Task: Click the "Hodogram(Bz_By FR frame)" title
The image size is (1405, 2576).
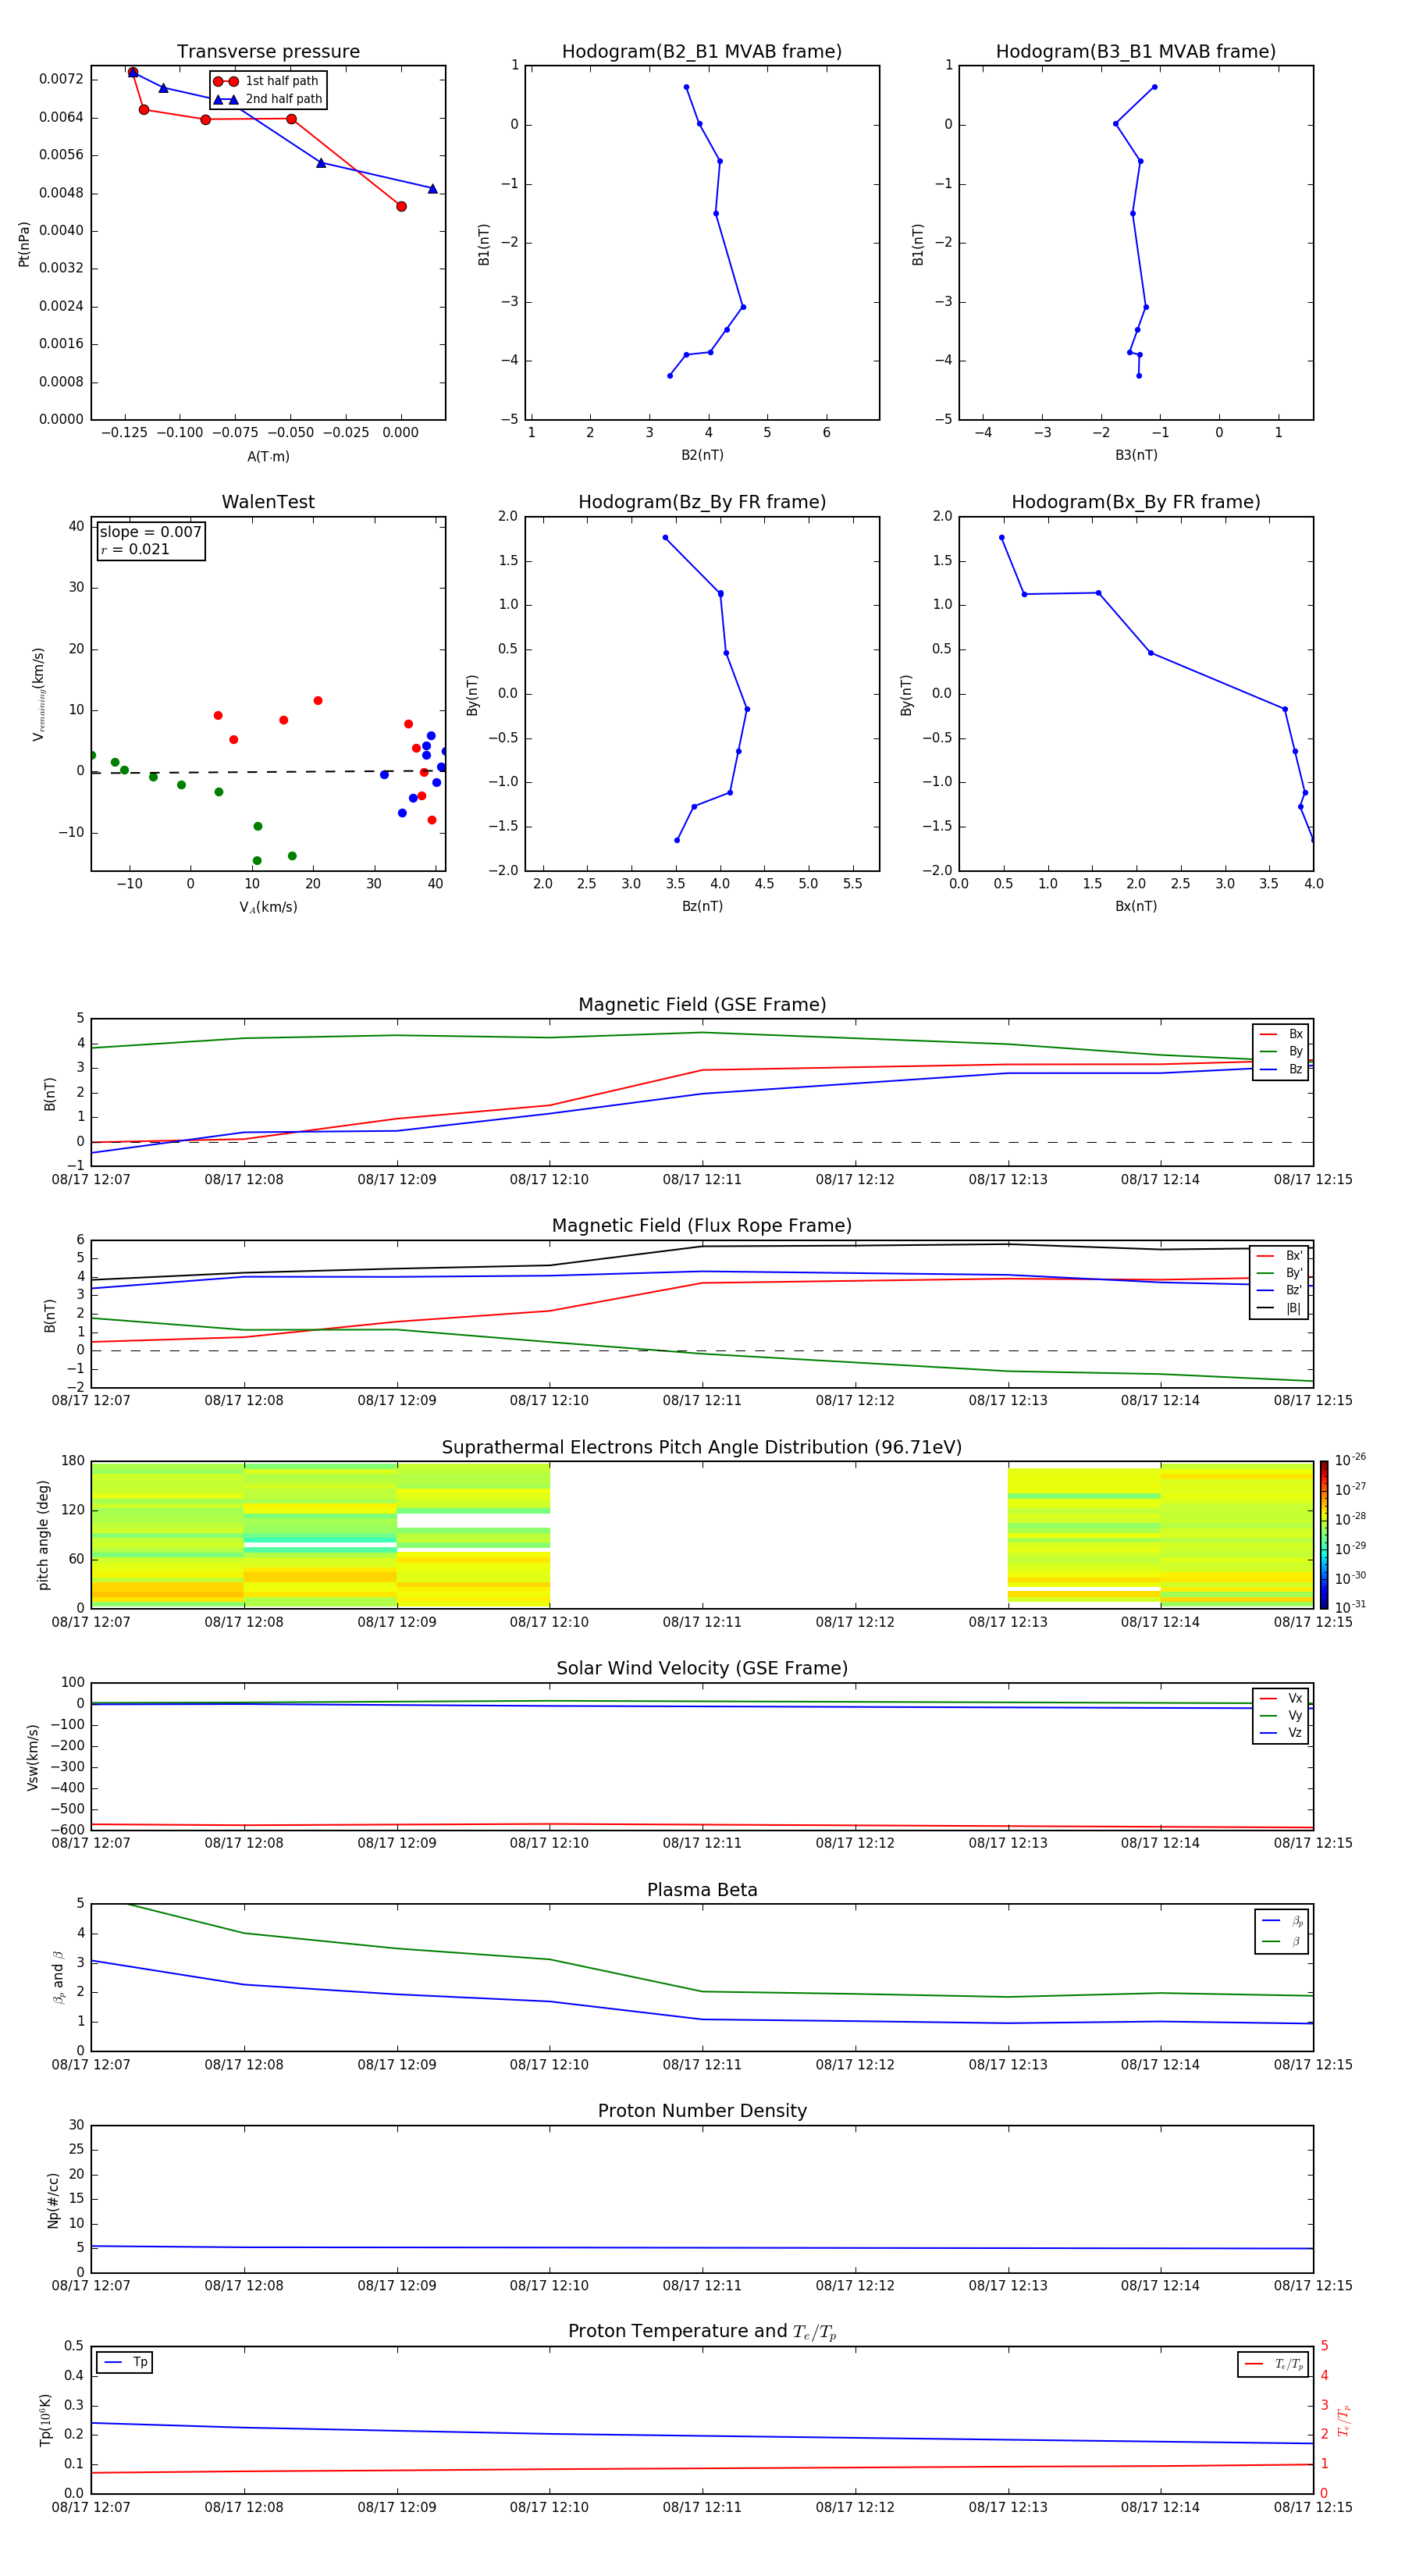Action: pos(702,502)
